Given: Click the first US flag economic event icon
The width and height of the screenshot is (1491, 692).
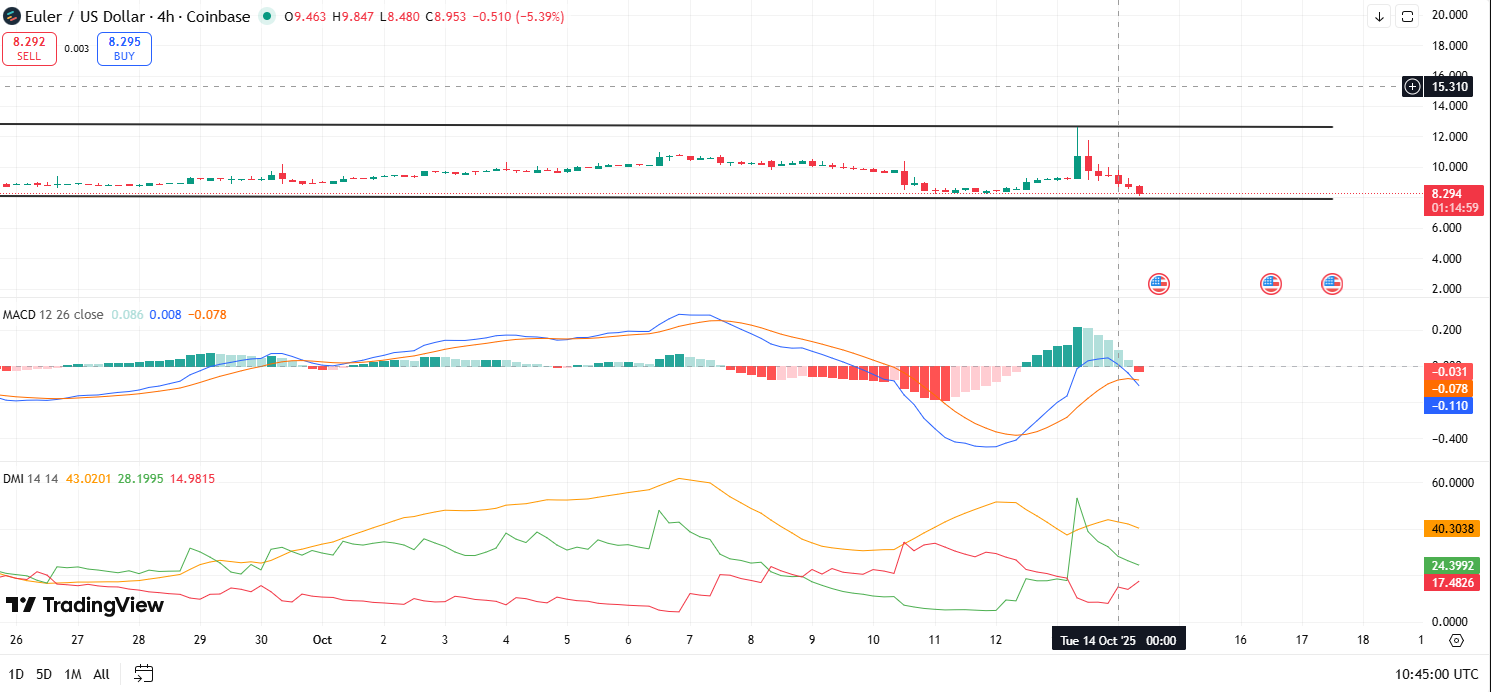Looking at the screenshot, I should tap(1158, 284).
